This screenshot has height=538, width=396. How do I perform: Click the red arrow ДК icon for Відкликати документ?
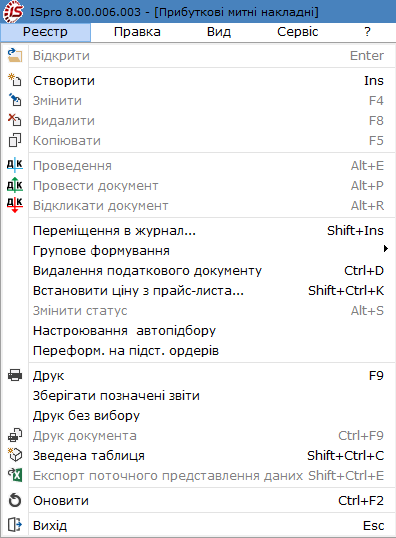pos(15,205)
